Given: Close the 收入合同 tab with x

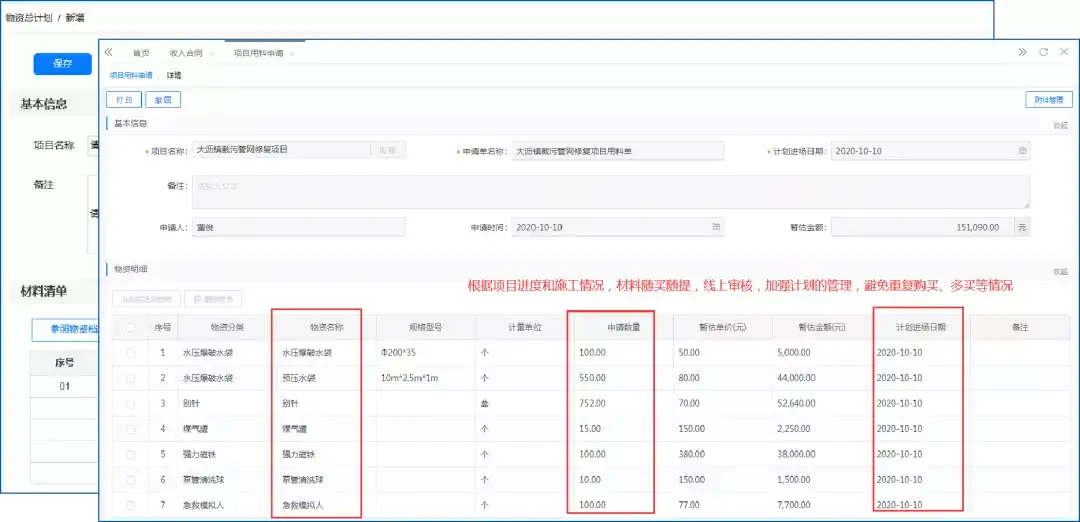Looking at the screenshot, I should 211,54.
